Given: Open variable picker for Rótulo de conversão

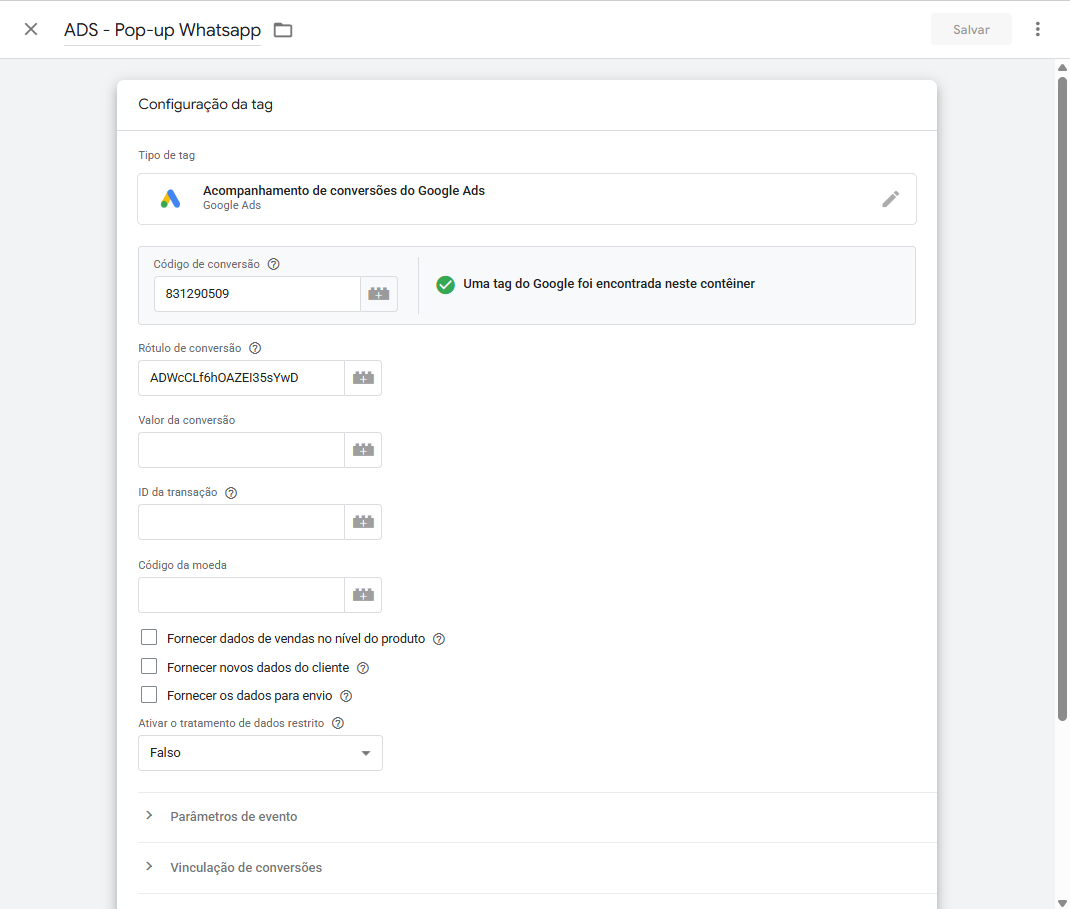Looking at the screenshot, I should [x=363, y=378].
